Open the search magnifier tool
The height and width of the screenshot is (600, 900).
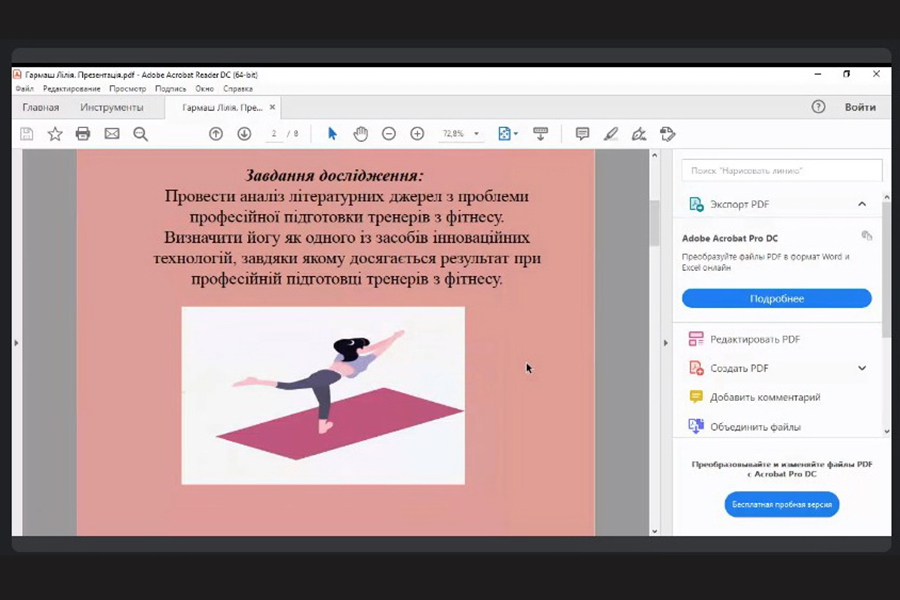(140, 134)
